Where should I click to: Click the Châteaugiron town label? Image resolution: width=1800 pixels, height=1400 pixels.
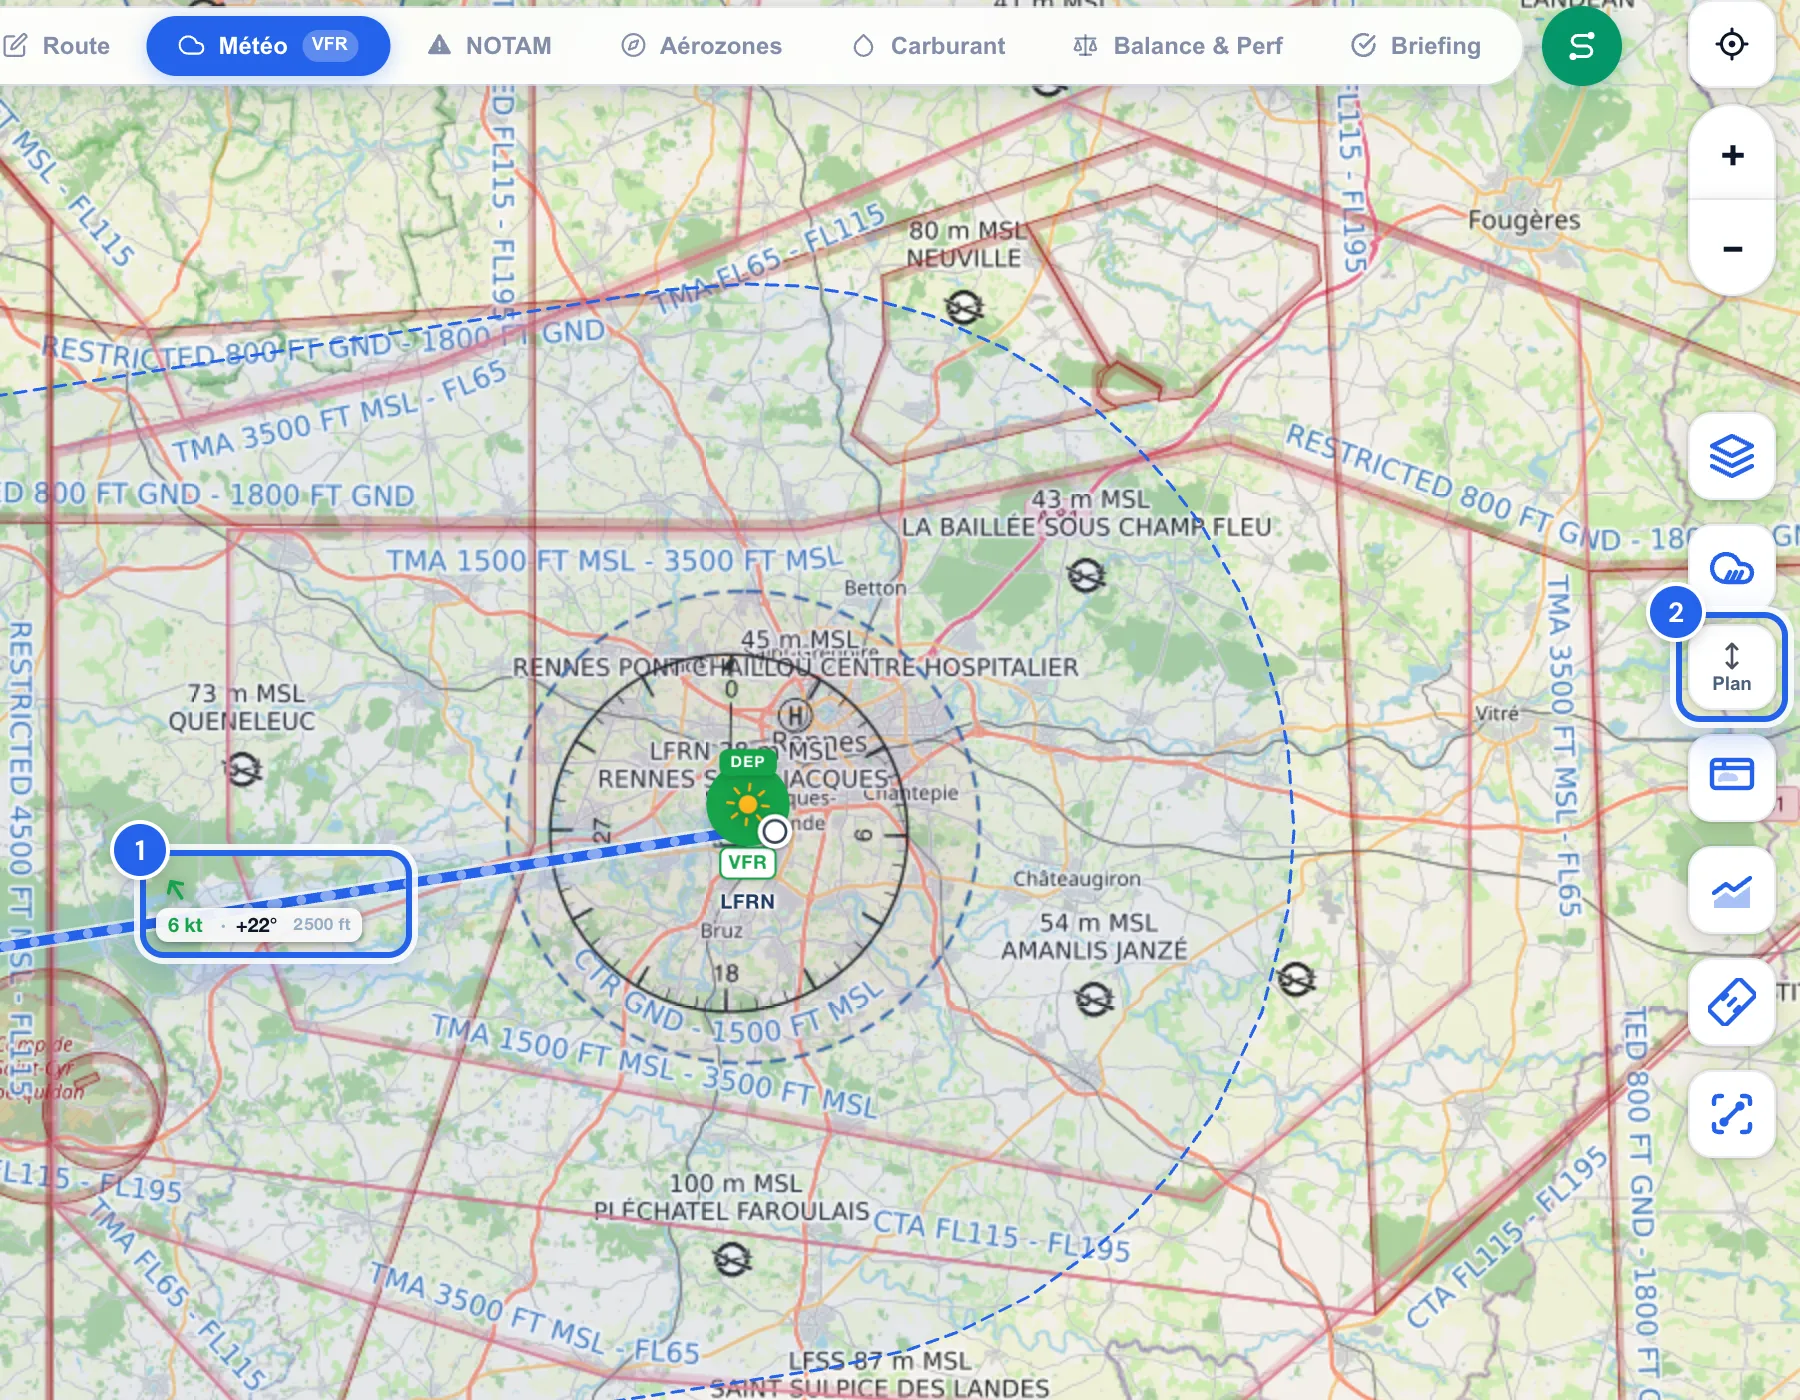(1077, 879)
